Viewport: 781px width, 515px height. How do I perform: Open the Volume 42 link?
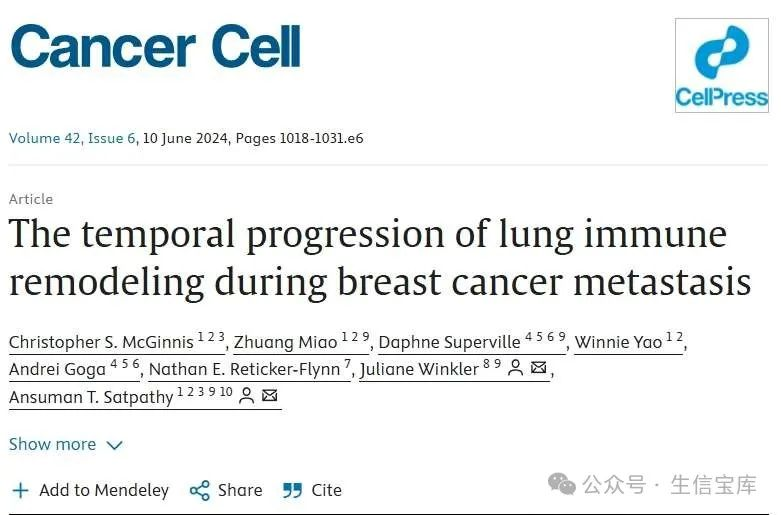click(x=44, y=138)
